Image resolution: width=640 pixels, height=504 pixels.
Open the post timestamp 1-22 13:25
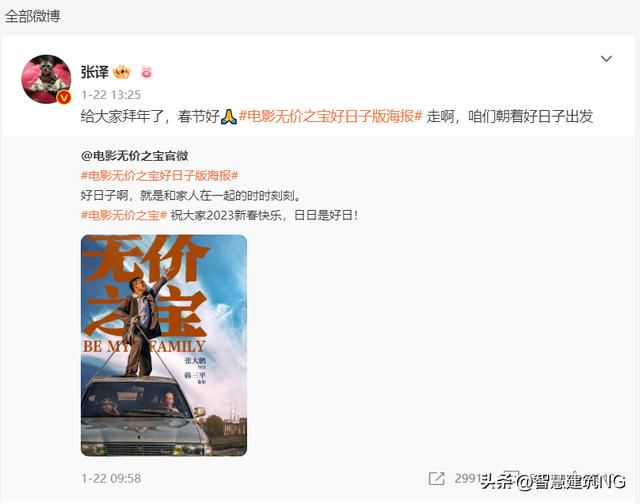[111, 95]
